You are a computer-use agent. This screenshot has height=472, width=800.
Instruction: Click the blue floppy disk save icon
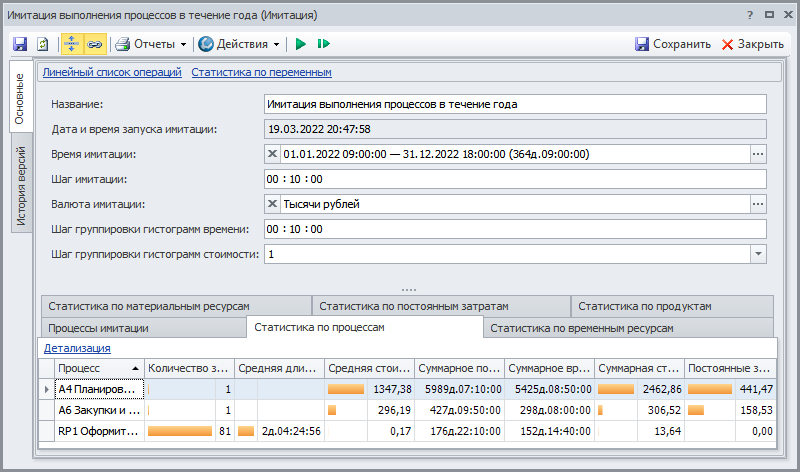click(x=20, y=44)
